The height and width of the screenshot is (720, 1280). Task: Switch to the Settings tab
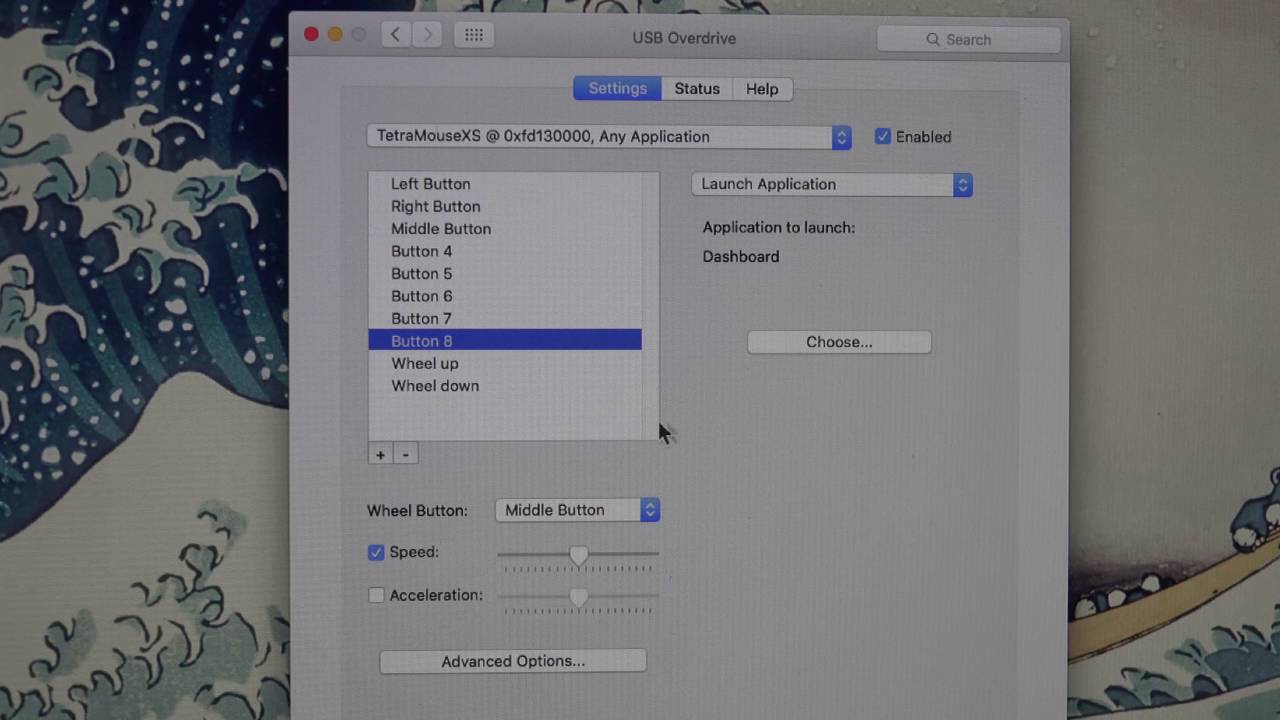(617, 89)
